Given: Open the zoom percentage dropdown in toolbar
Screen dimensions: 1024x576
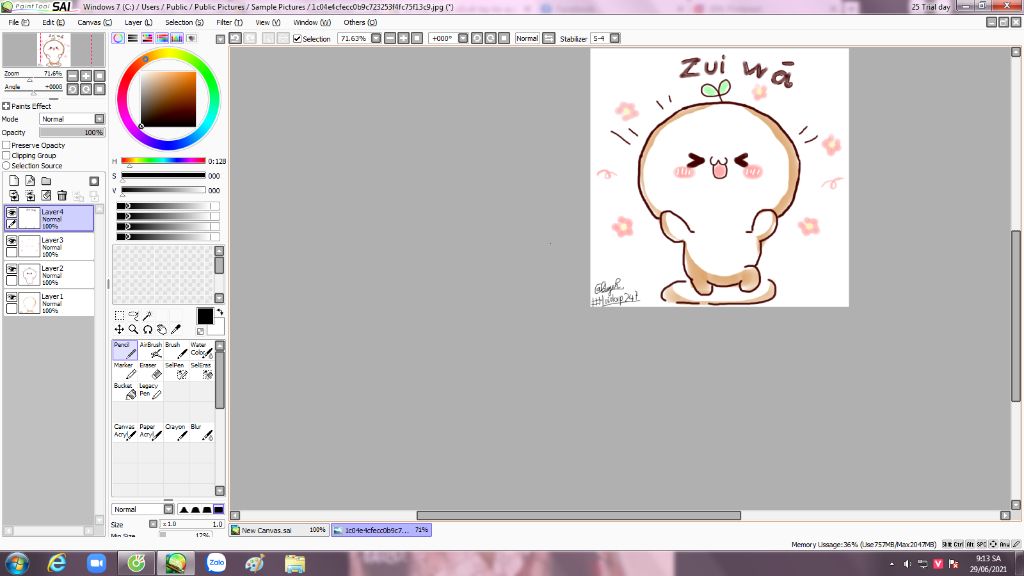Looking at the screenshot, I should (376, 39).
